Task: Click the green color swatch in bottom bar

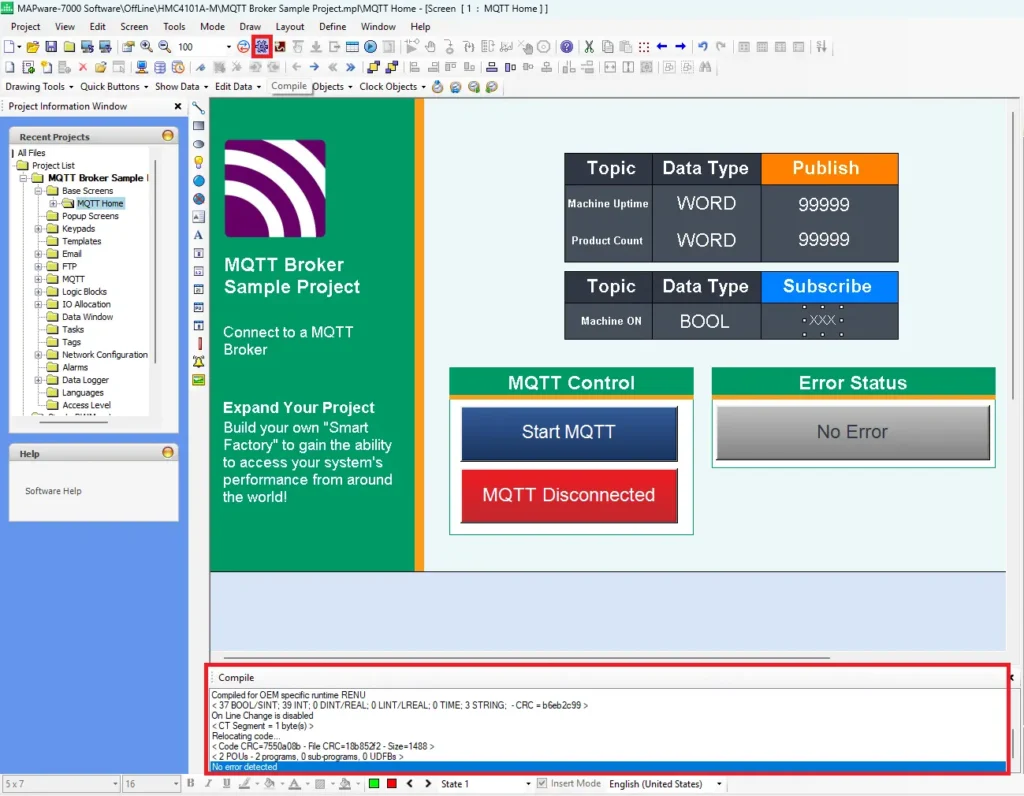Action: pos(374,784)
